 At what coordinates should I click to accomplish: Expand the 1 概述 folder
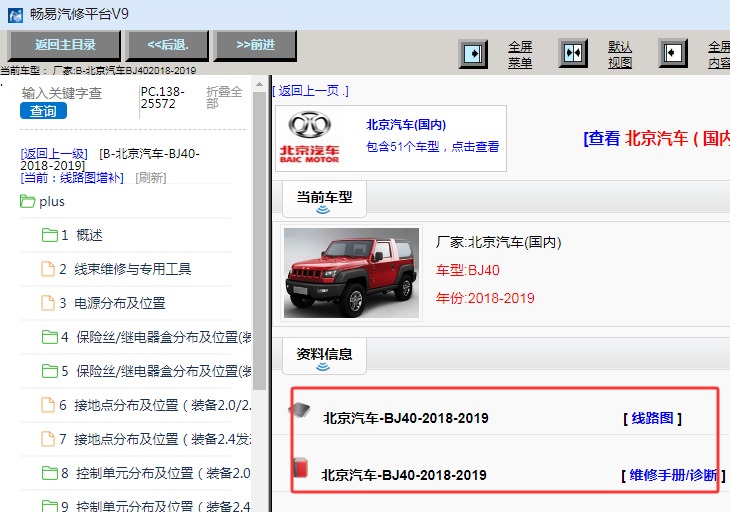click(x=72, y=235)
